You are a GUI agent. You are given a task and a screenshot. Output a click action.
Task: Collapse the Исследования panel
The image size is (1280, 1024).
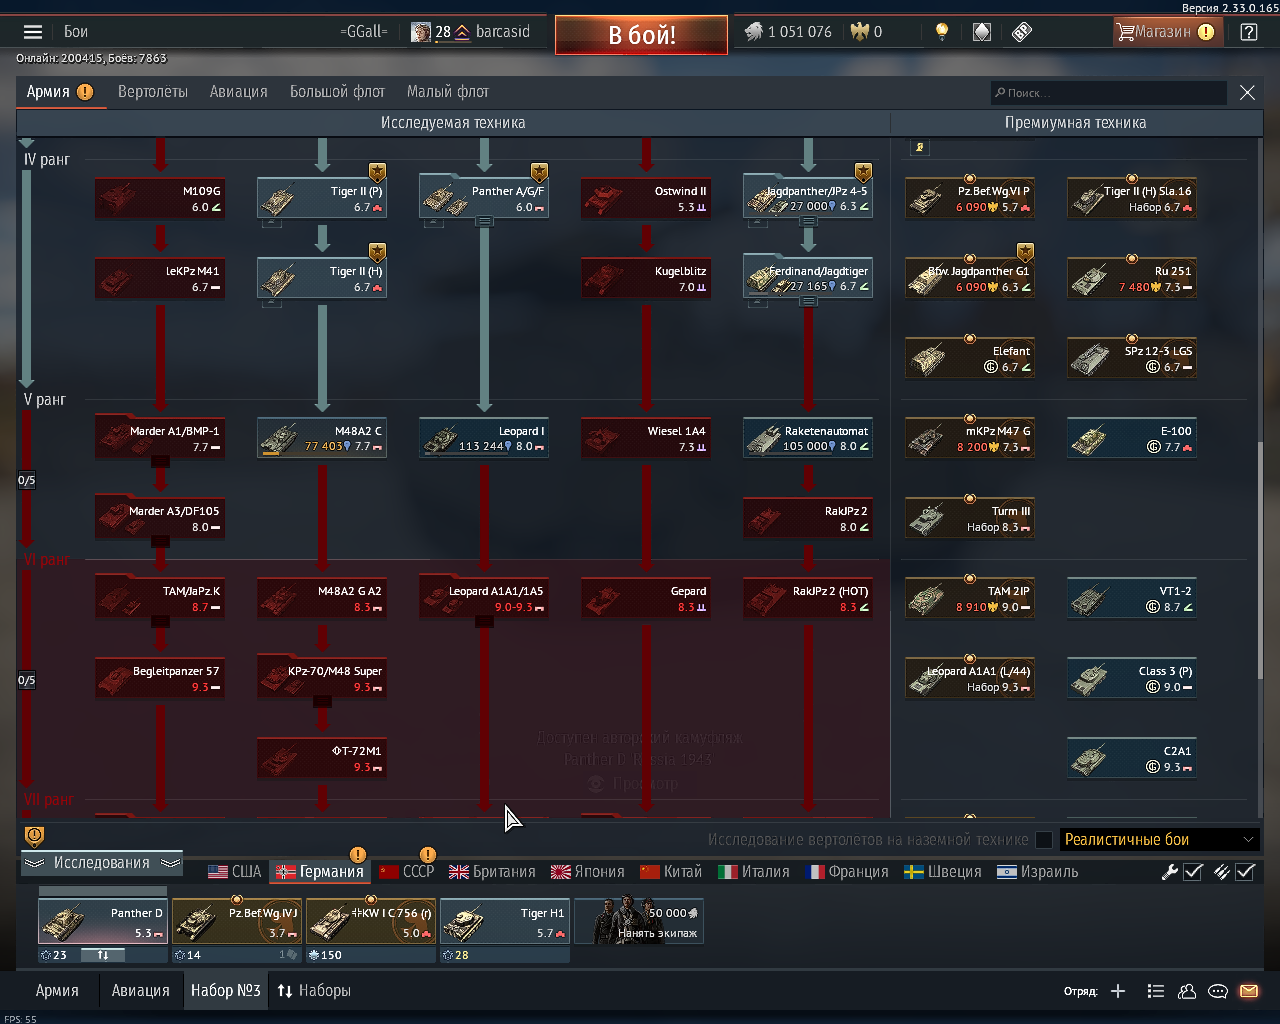point(102,863)
